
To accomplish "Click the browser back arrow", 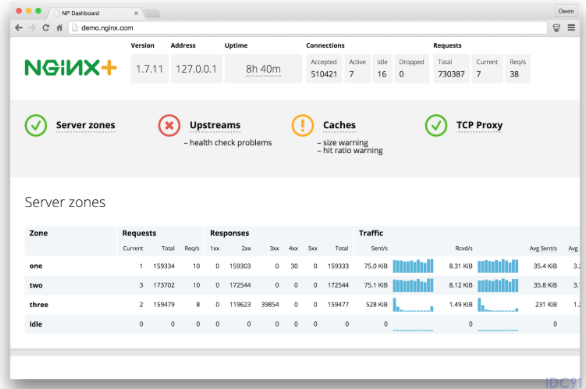I will pos(19,28).
